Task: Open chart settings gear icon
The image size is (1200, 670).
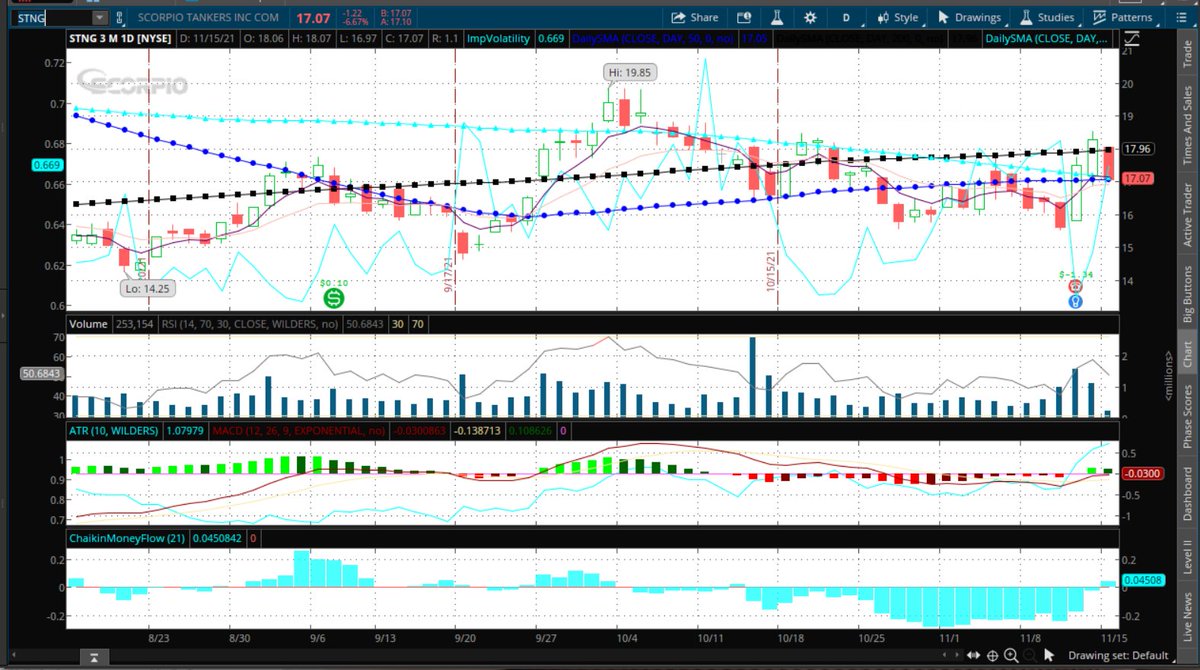Action: [x=809, y=17]
